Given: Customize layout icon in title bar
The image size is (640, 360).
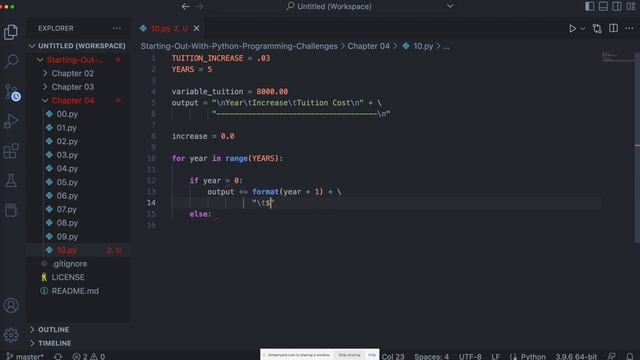Looking at the screenshot, I should pos(631,6).
